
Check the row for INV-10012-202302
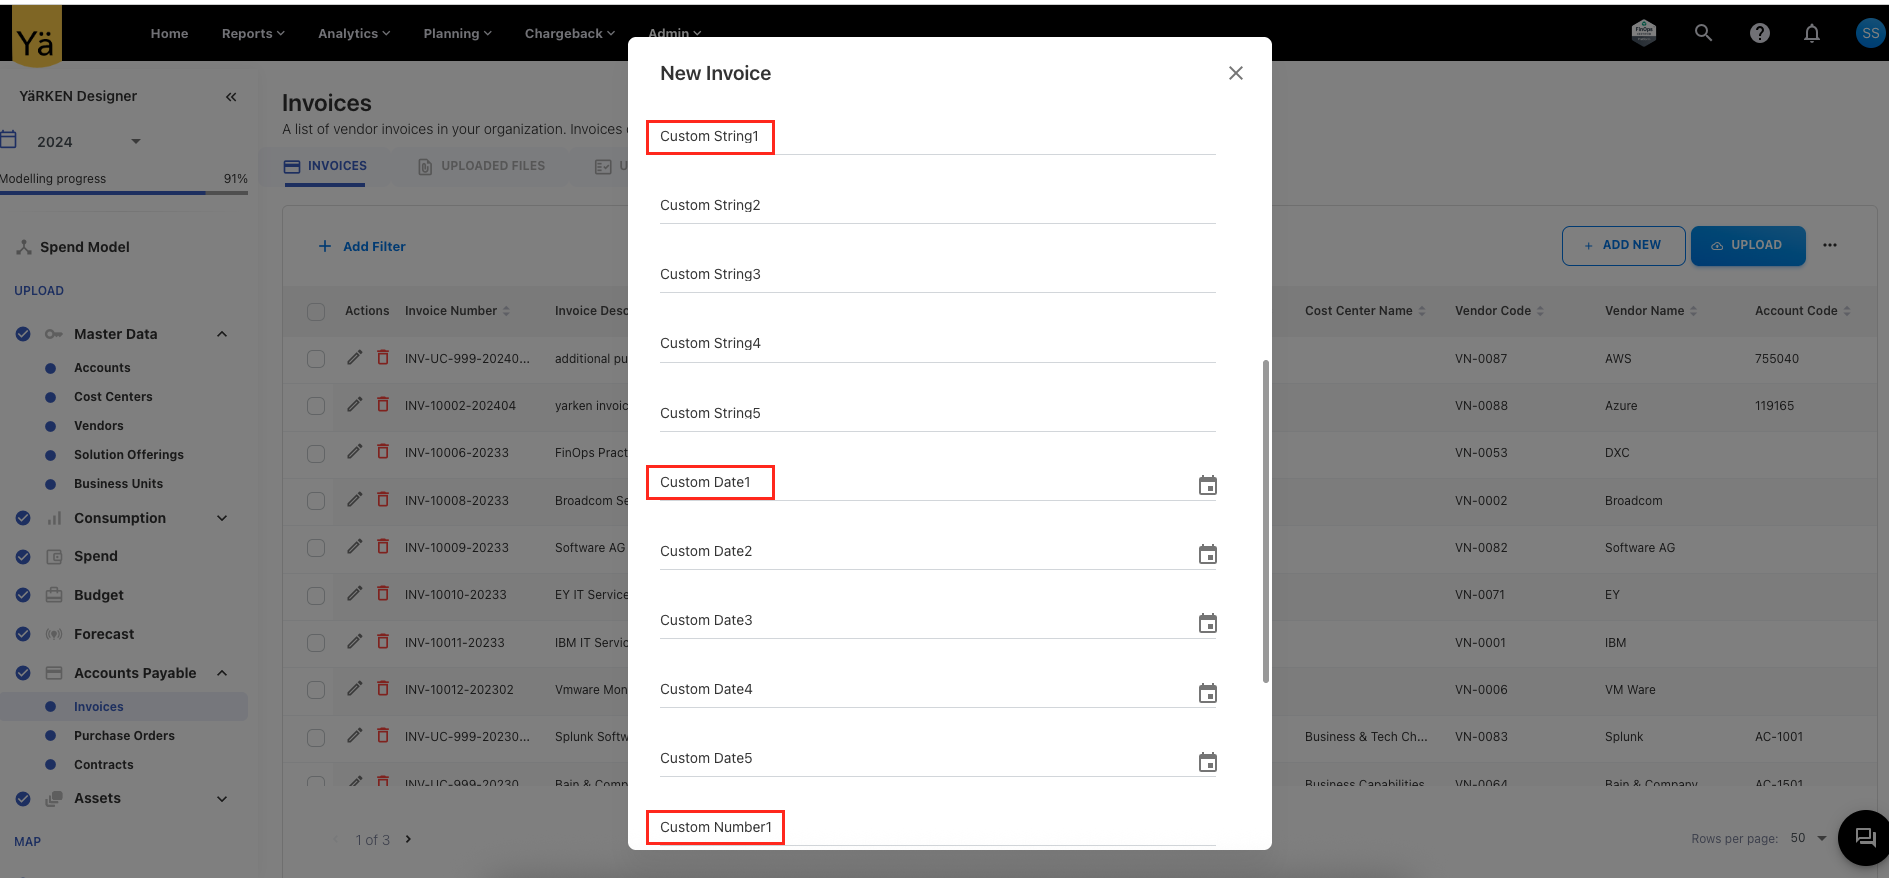pos(316,690)
